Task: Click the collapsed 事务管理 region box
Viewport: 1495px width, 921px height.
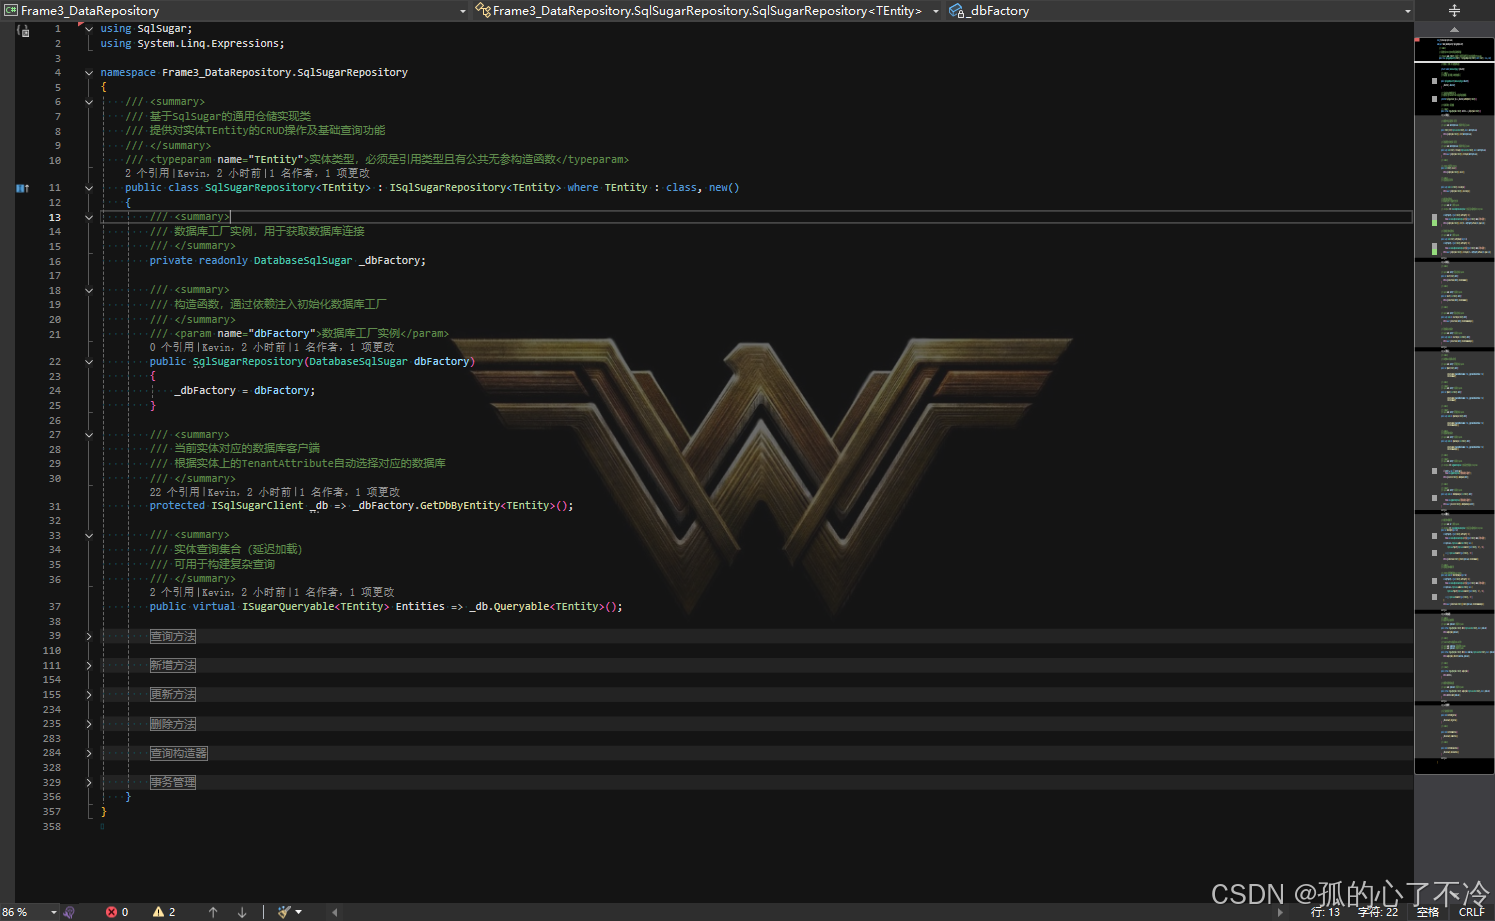Action: coord(173,783)
